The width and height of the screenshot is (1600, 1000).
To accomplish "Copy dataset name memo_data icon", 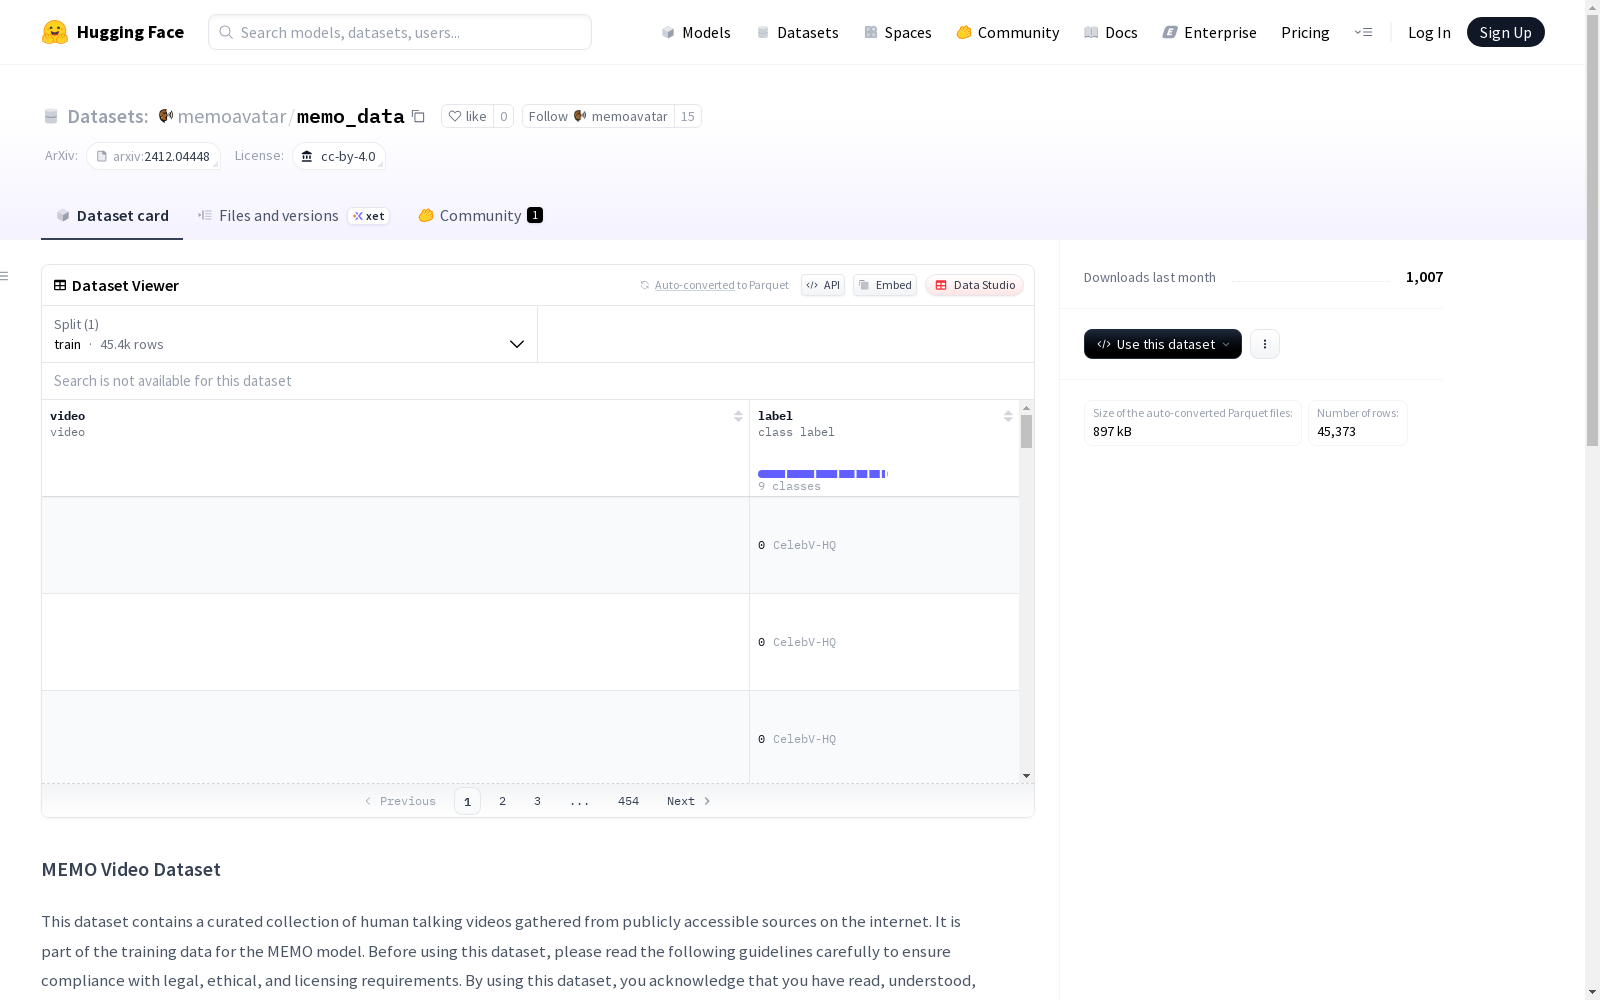I will point(418,116).
